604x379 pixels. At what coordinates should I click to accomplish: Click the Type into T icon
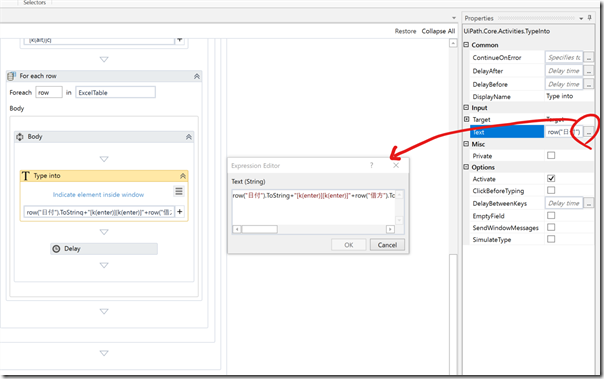(25, 176)
